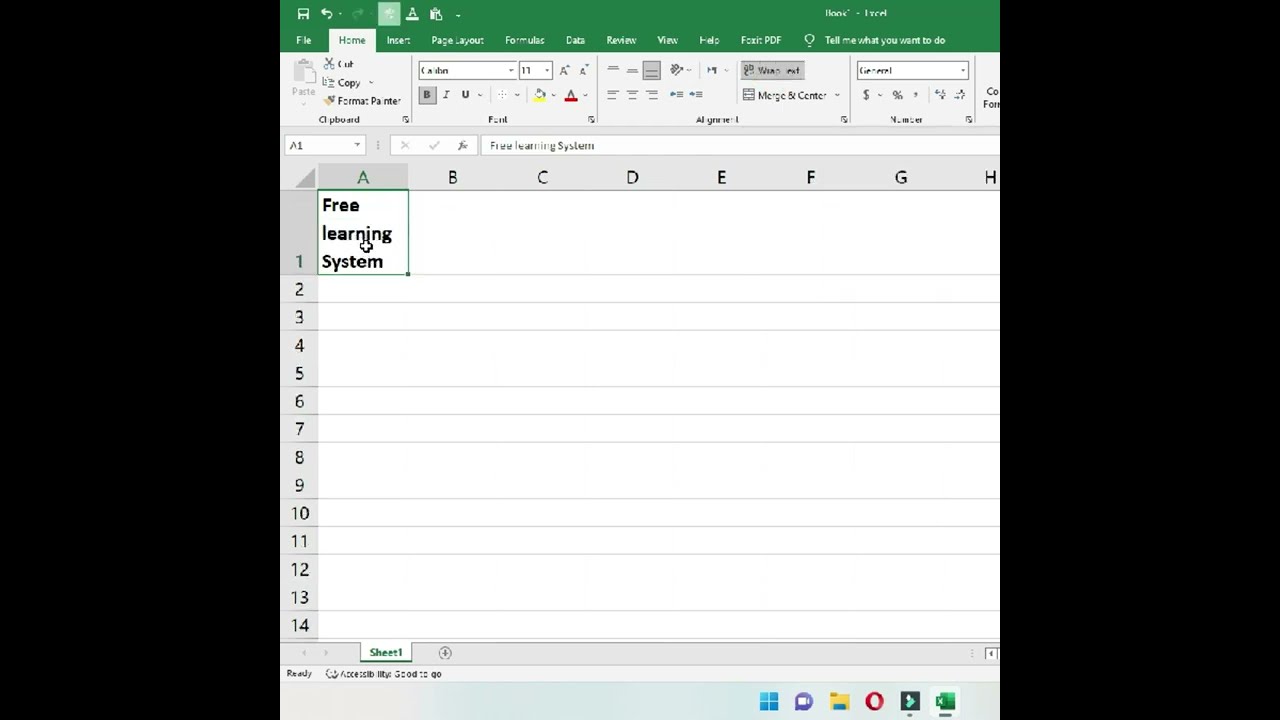Open the Font settings dialog launcher
The image size is (1280, 720).
coord(591,120)
